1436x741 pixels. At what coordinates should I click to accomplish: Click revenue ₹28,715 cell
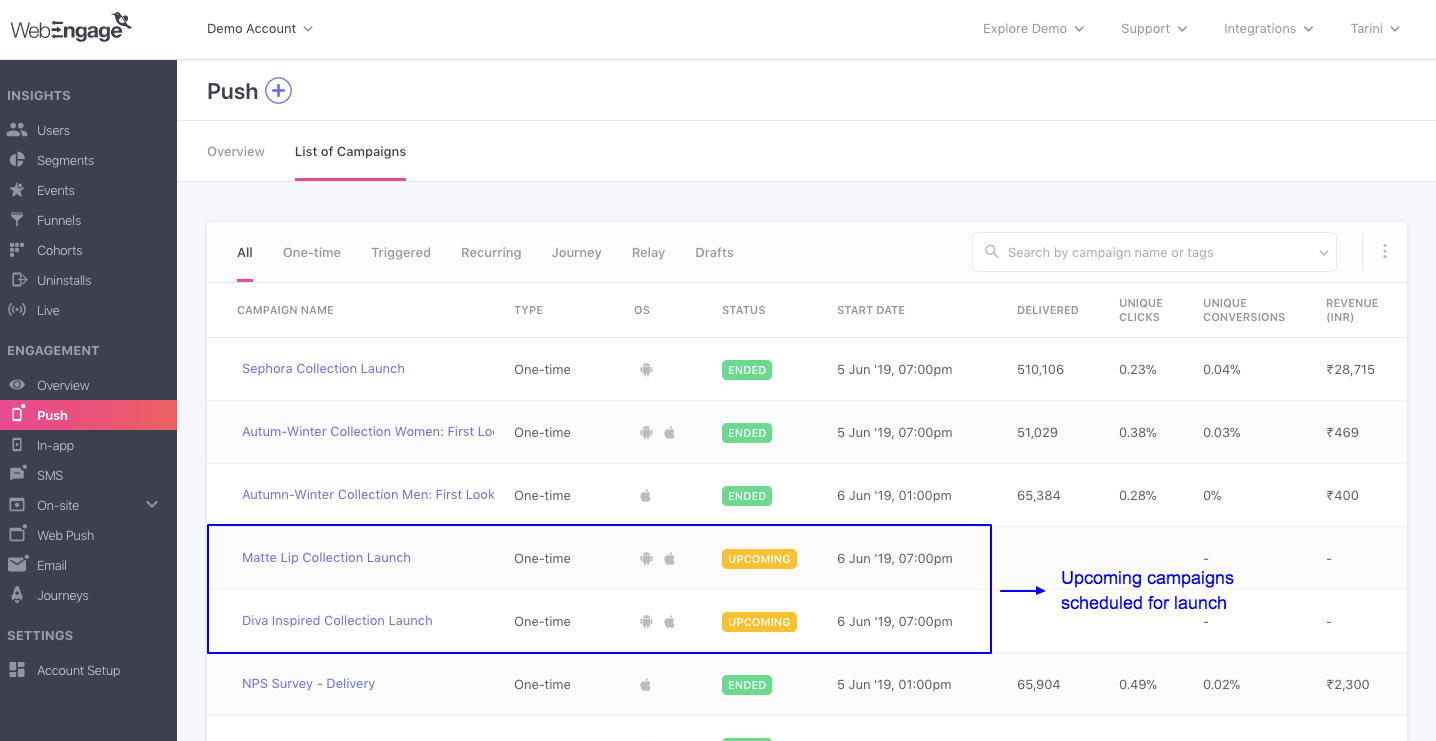coord(1350,369)
